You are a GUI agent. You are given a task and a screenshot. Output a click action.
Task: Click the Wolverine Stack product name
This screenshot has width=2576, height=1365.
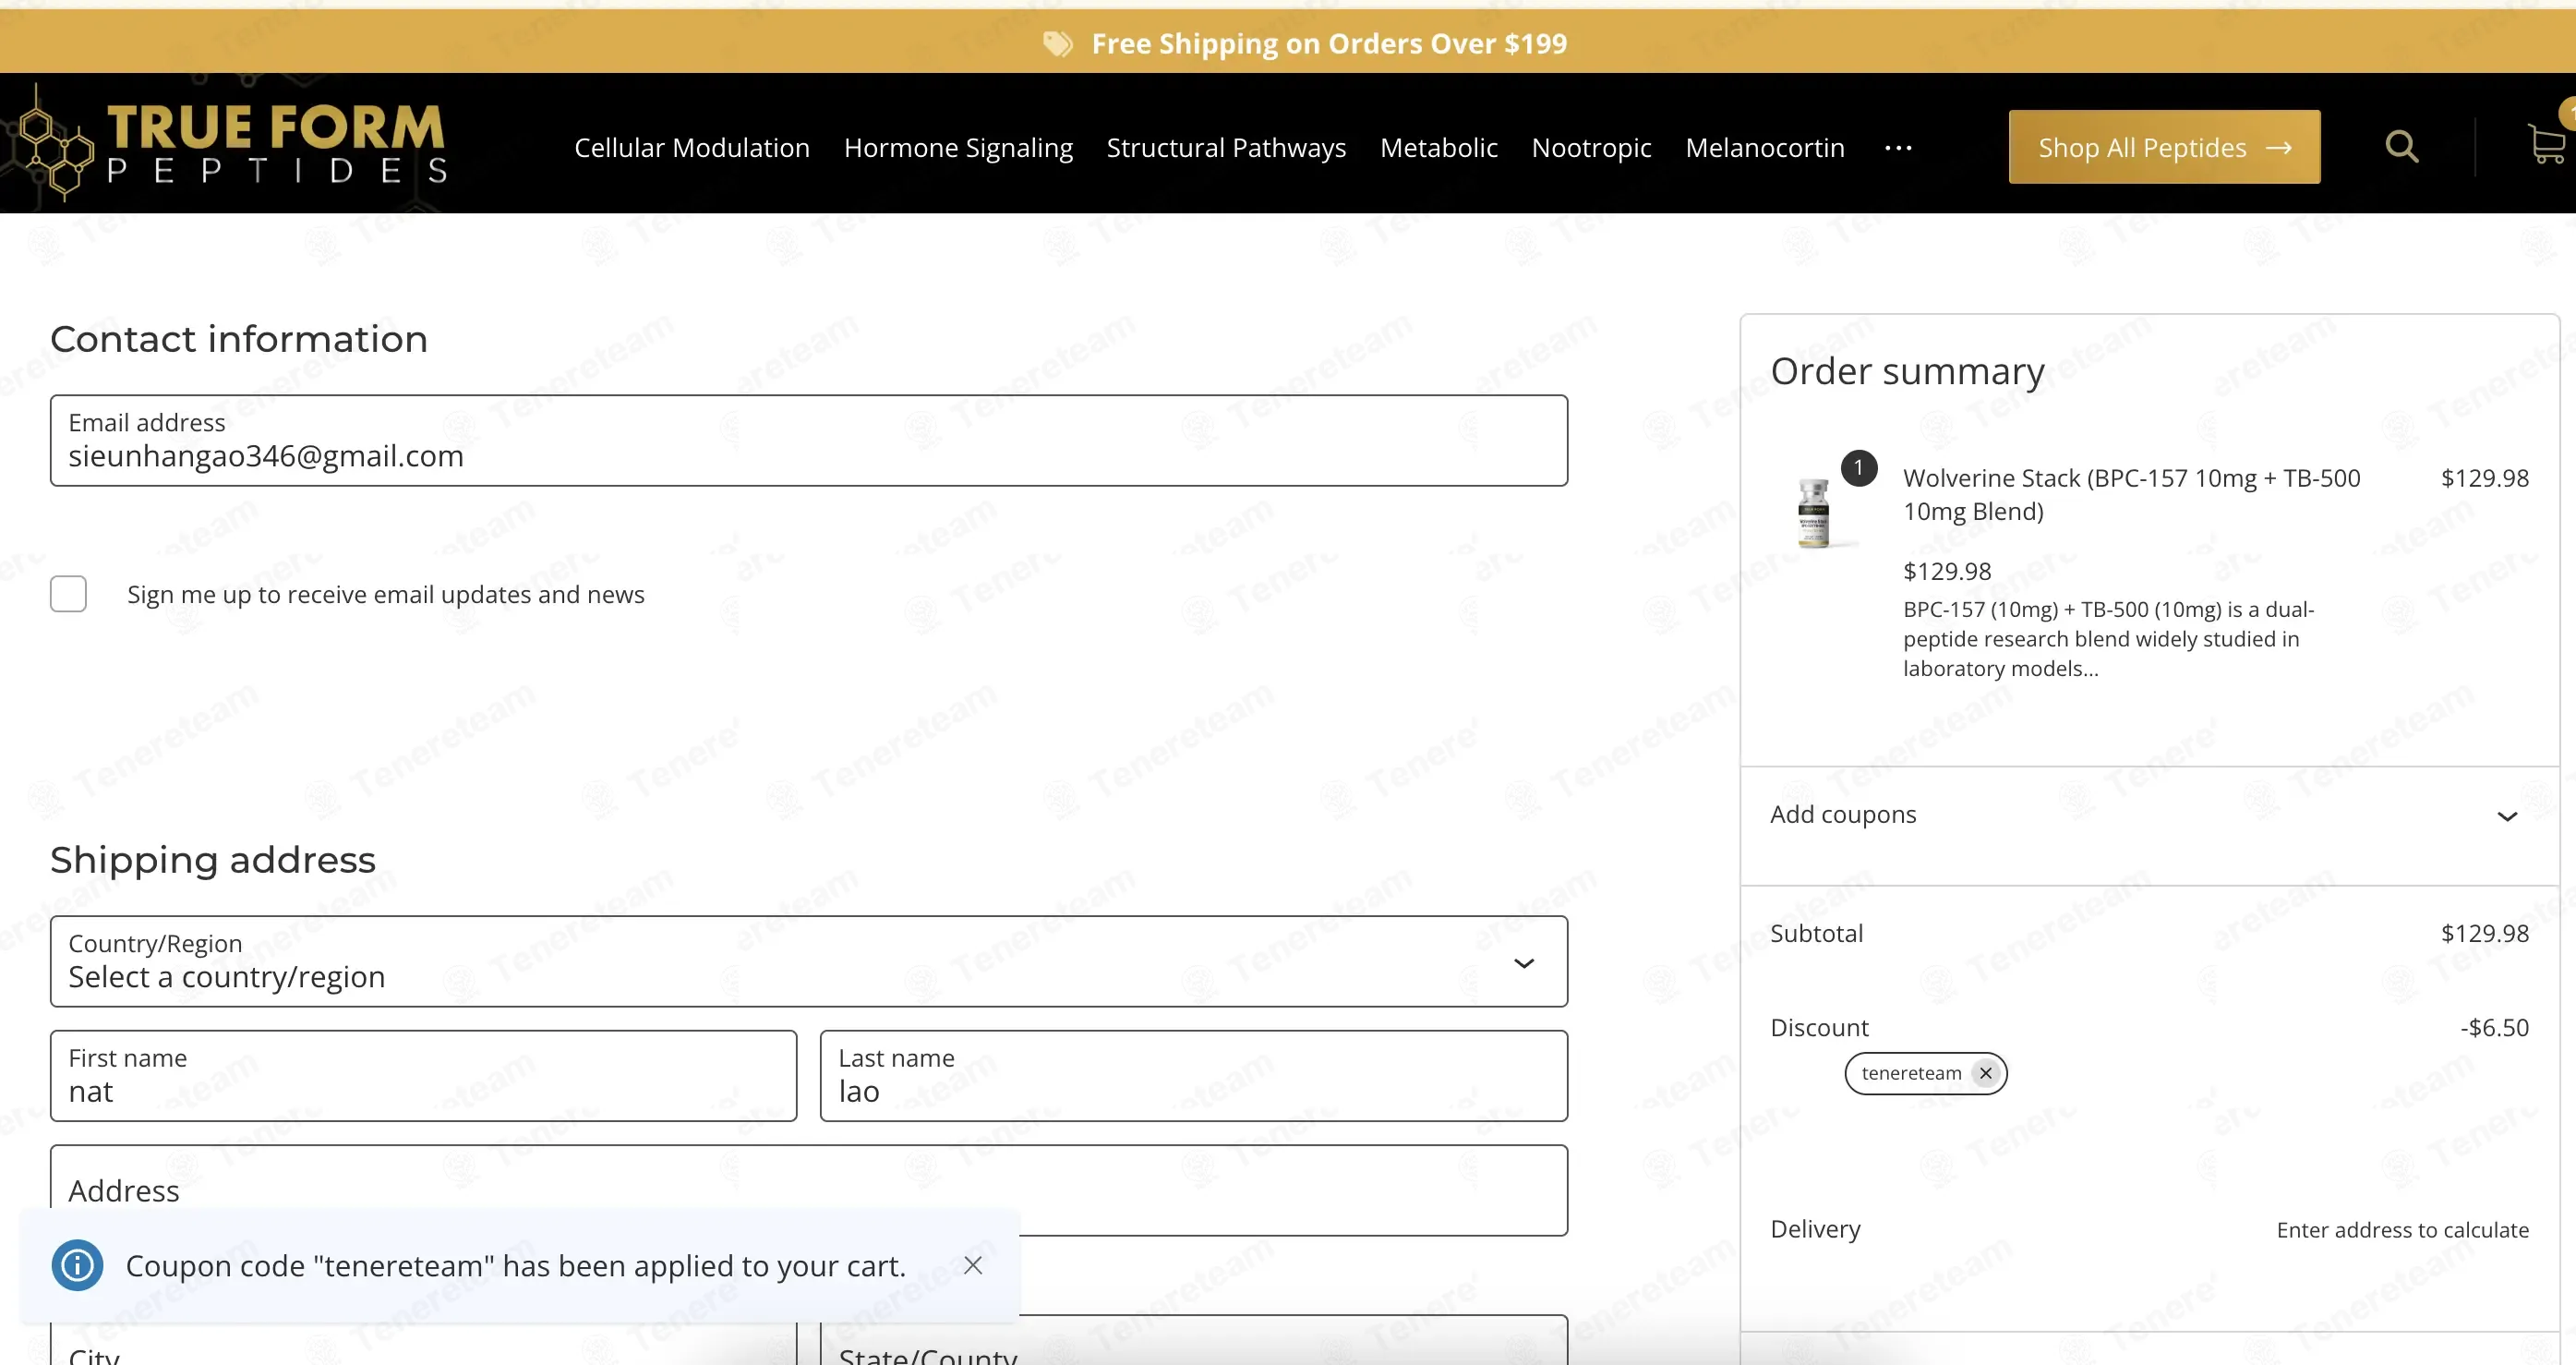point(2131,495)
